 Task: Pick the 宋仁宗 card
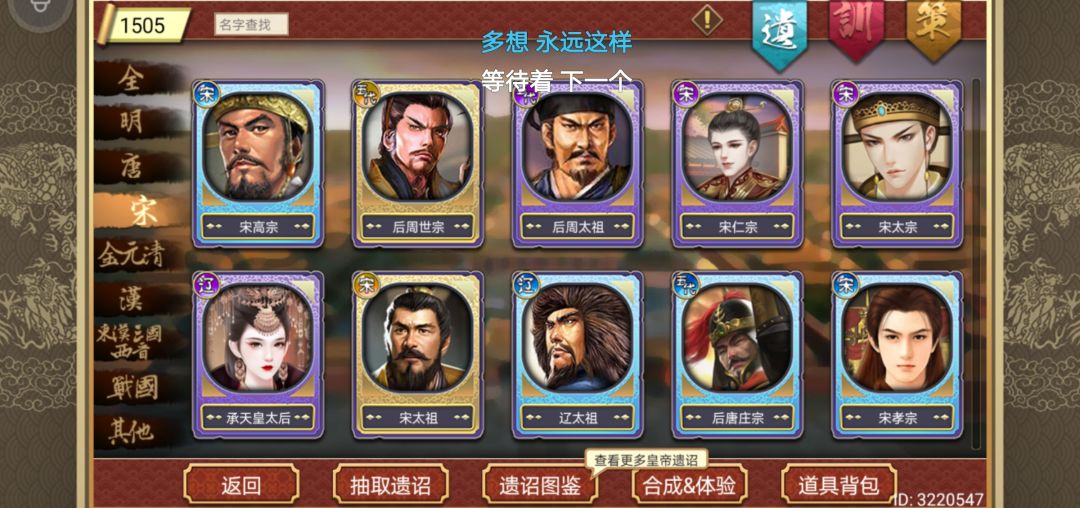click(x=738, y=164)
